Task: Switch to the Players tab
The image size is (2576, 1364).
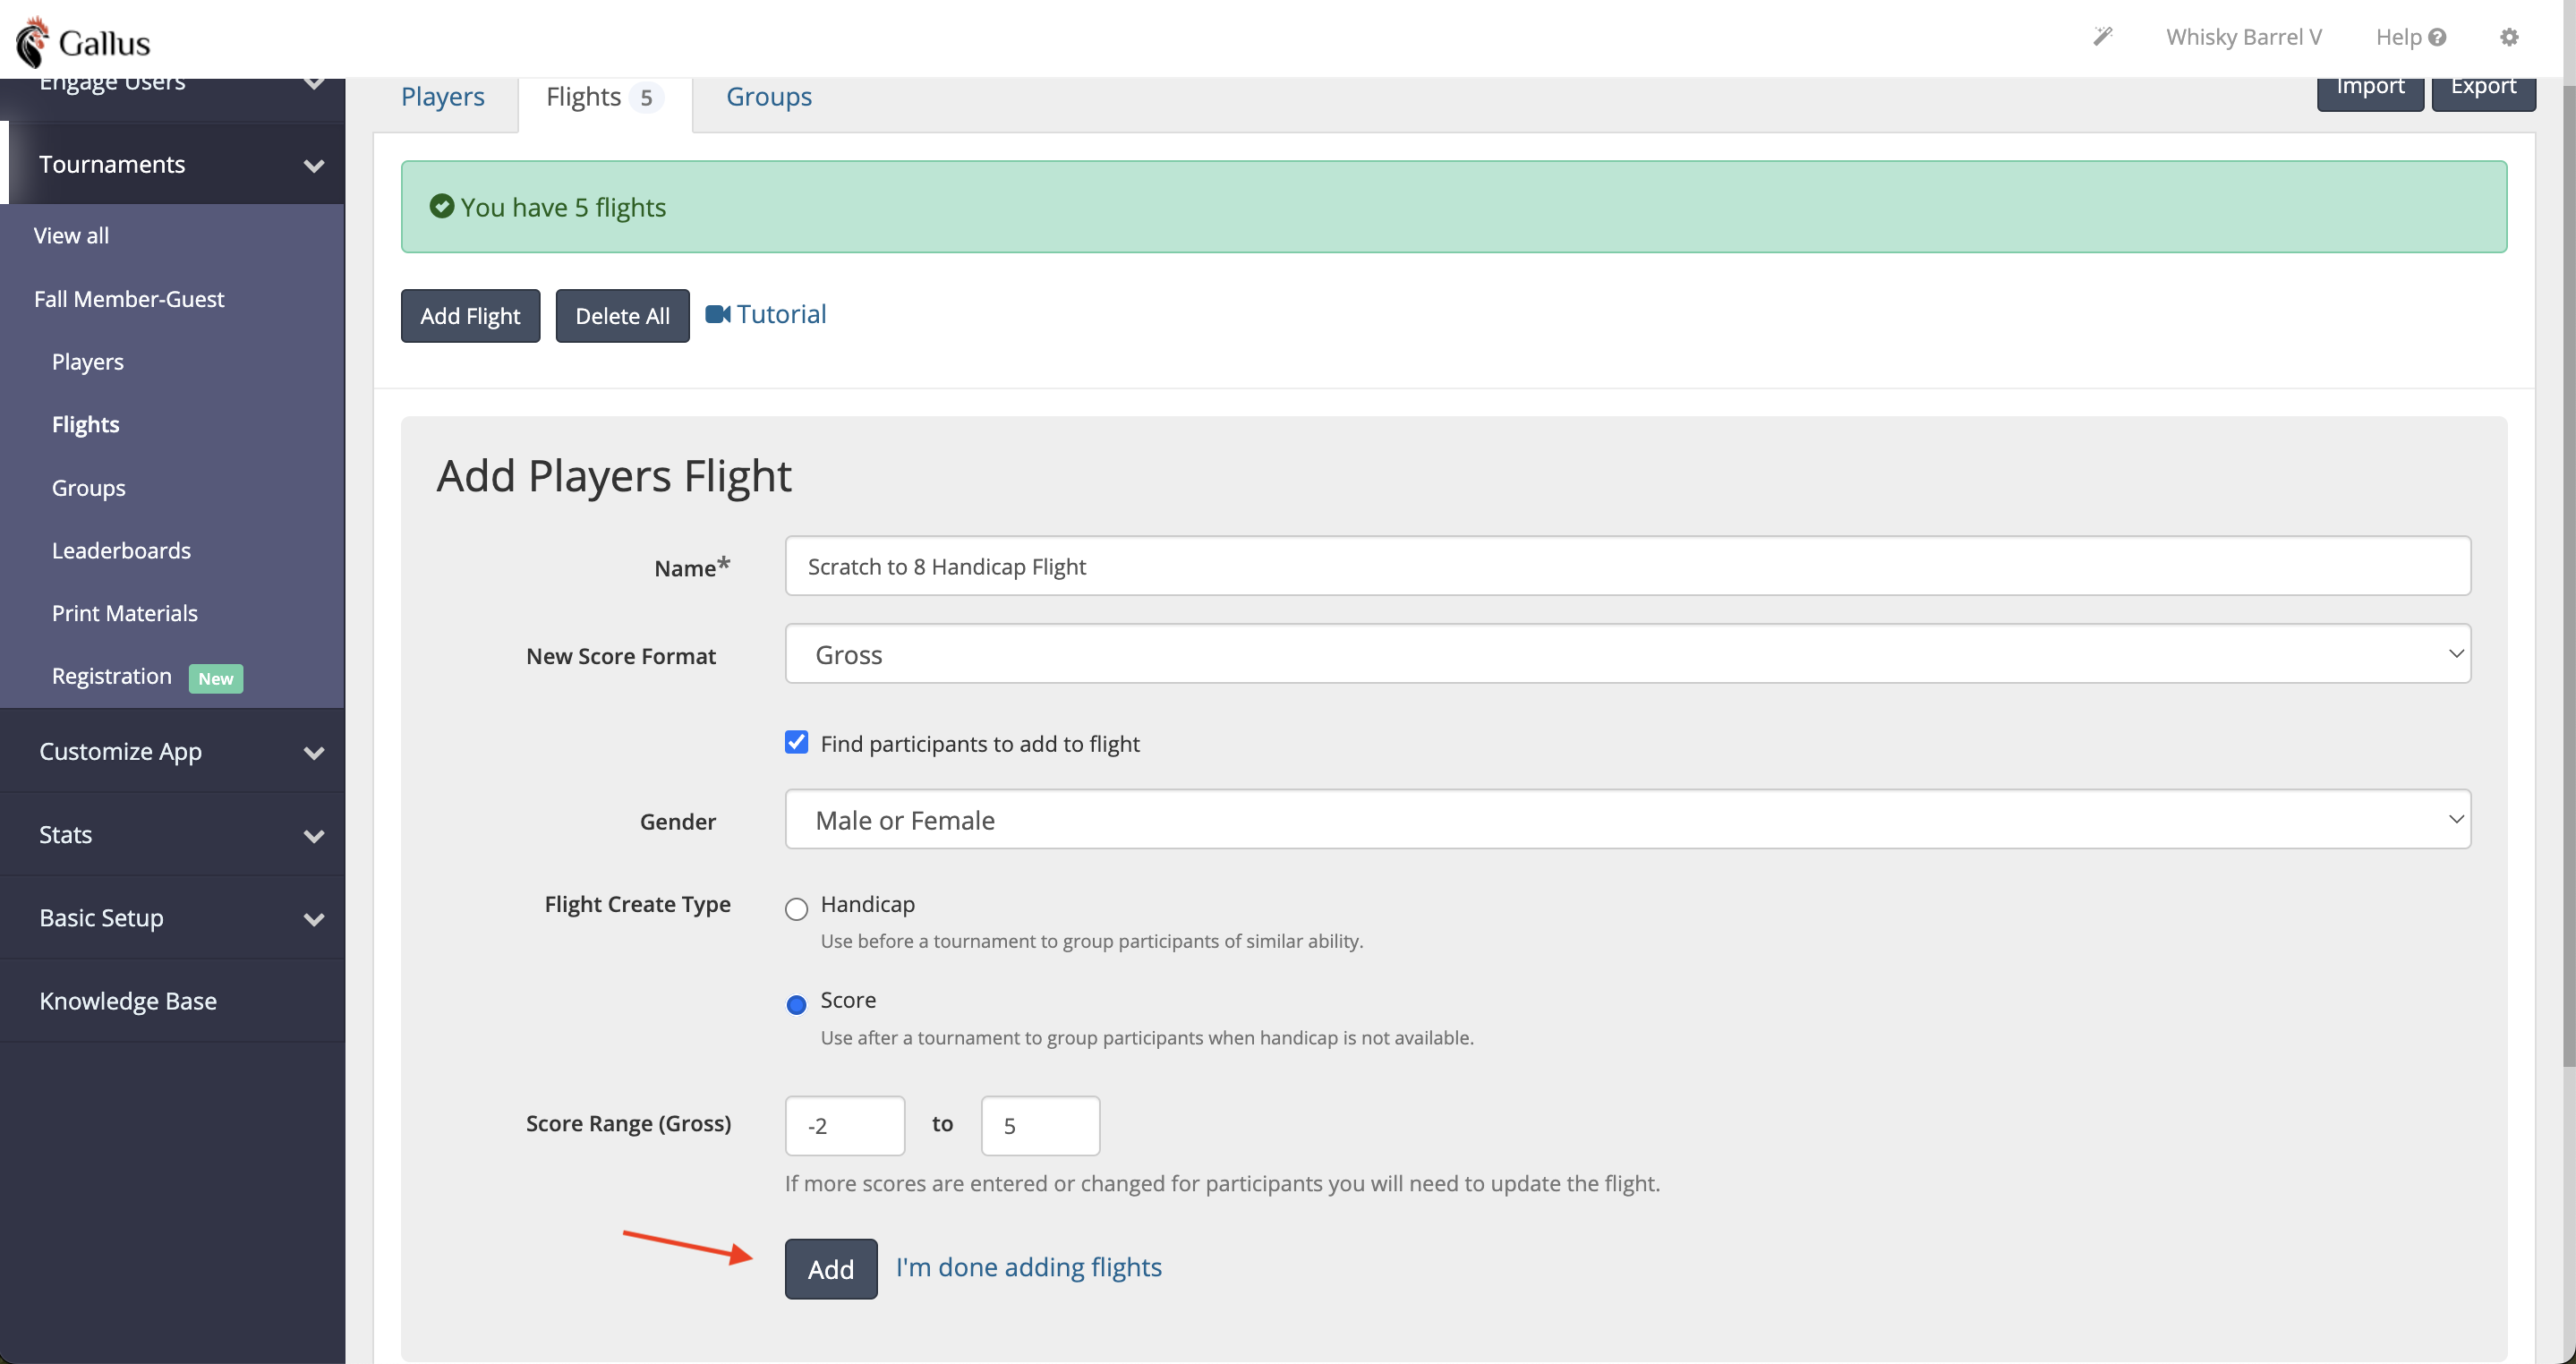Action: point(442,96)
